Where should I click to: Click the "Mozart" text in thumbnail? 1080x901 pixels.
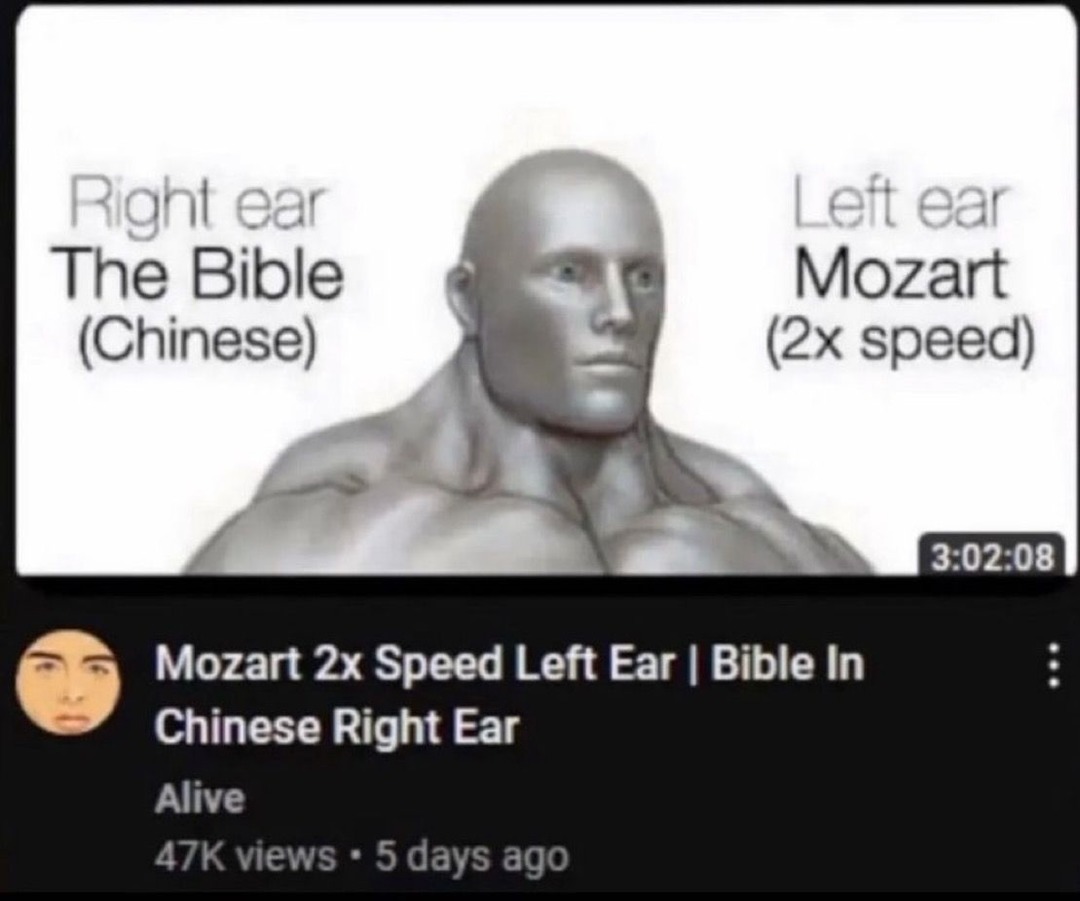tap(900, 273)
